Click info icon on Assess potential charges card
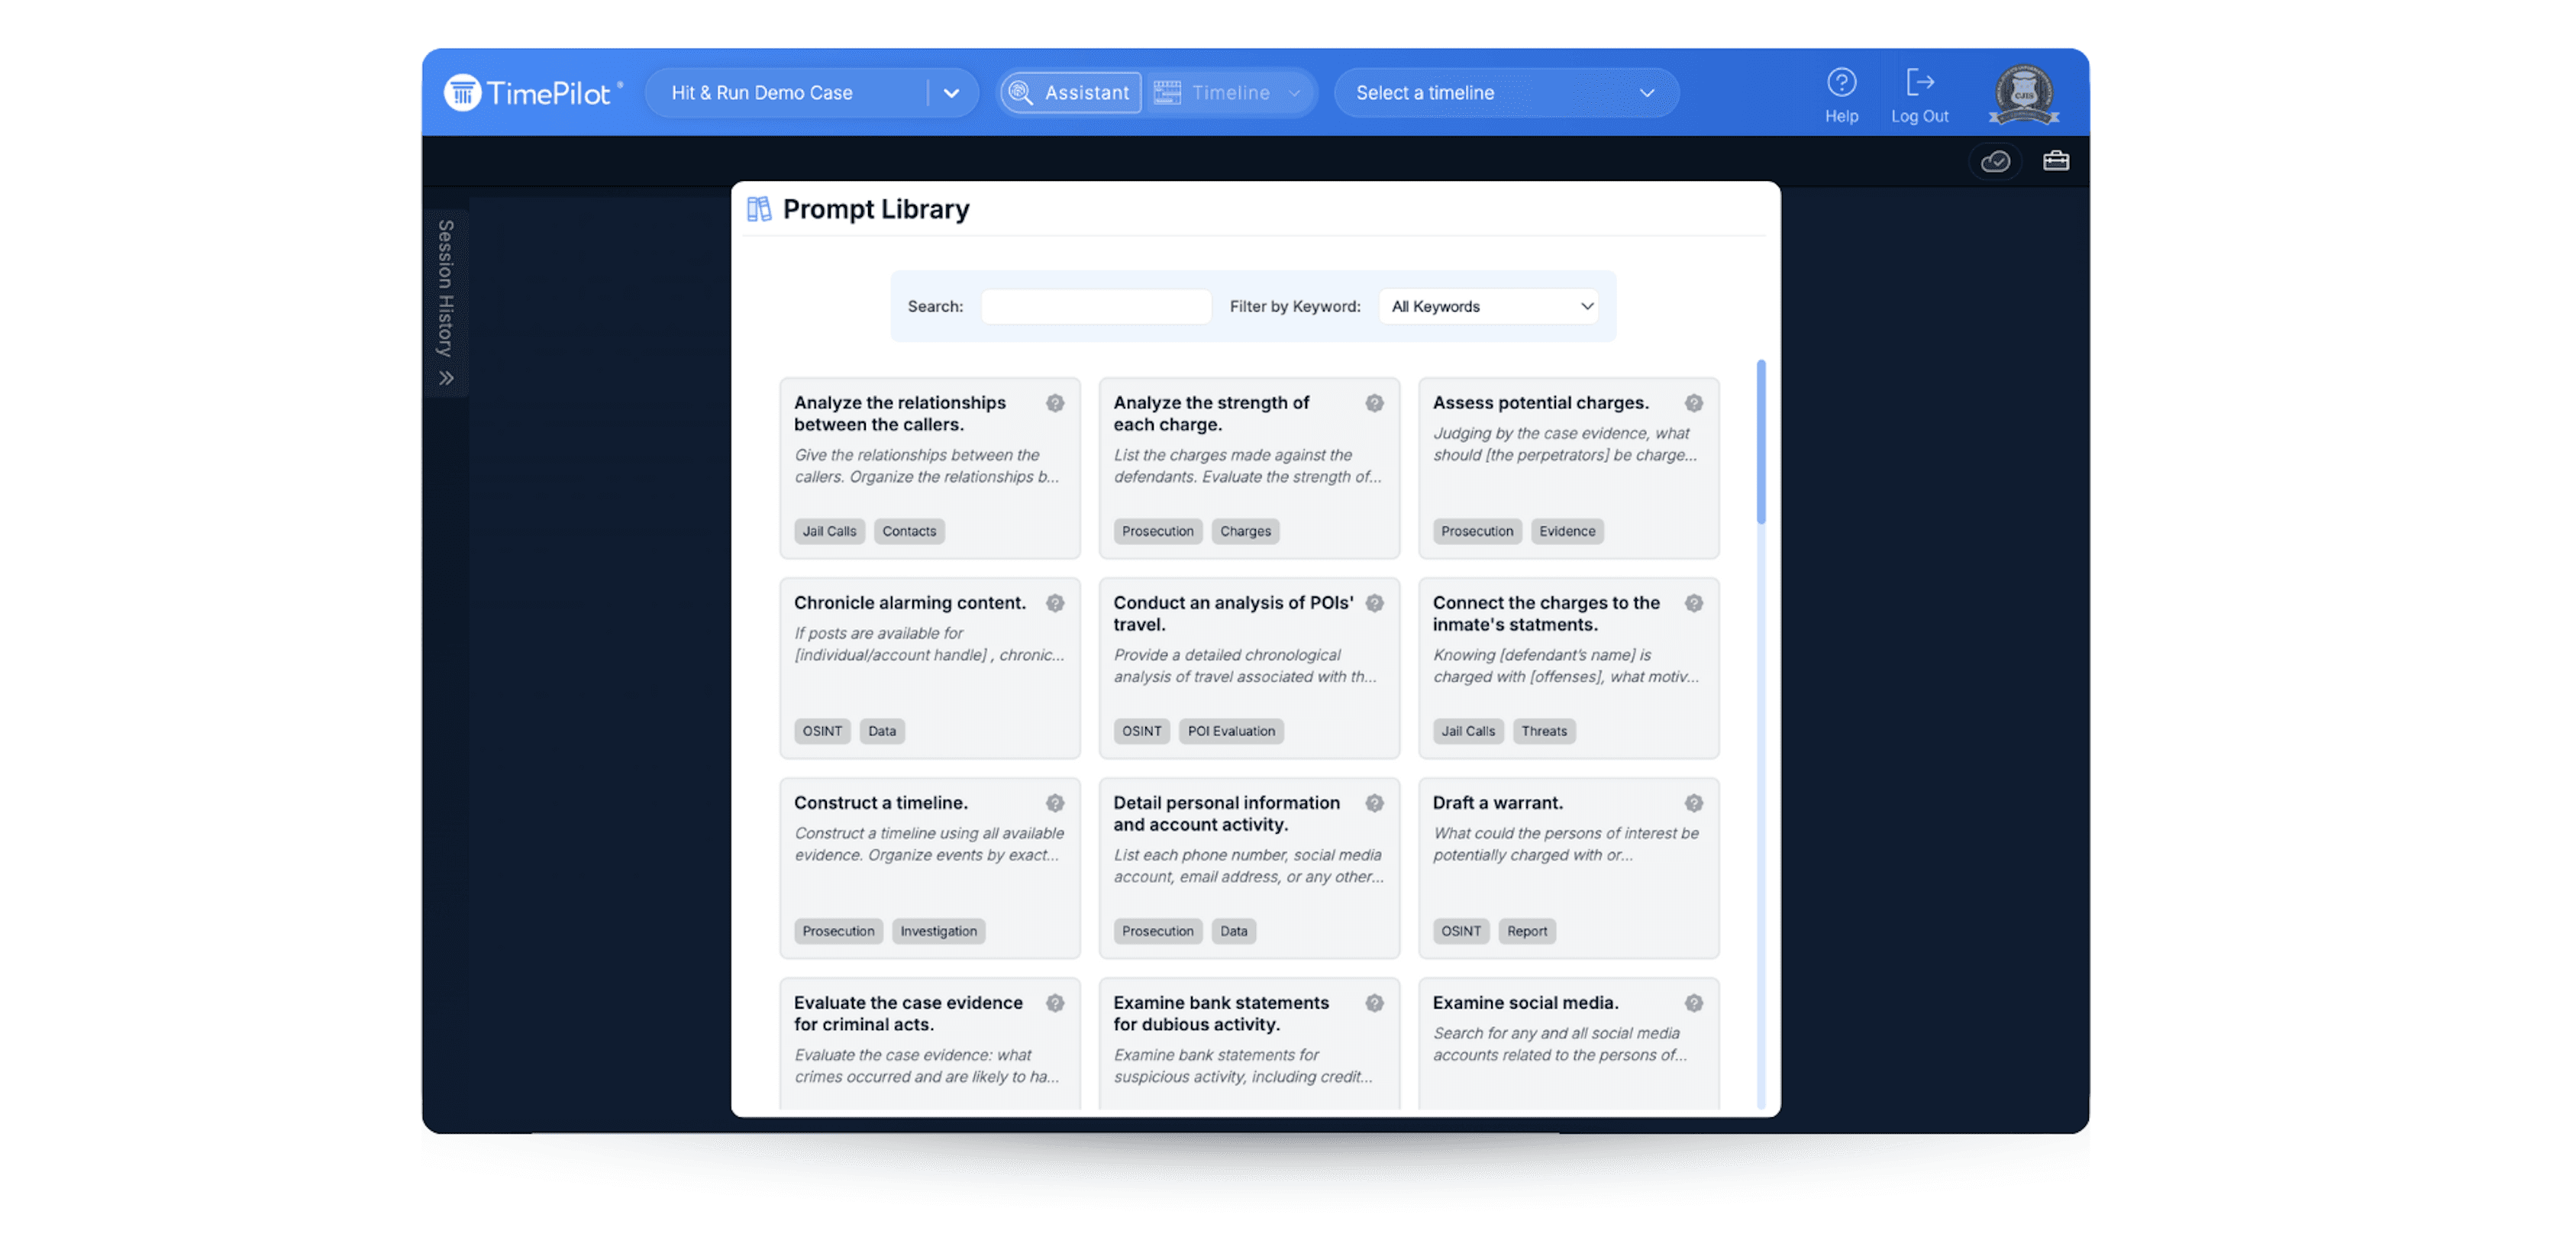The height and width of the screenshot is (1234, 2576). coord(1693,403)
